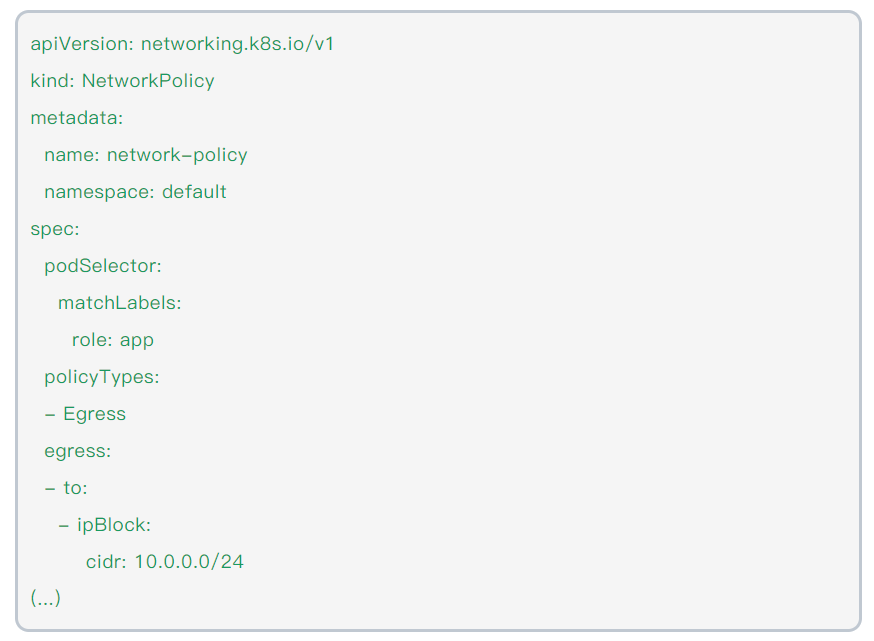The image size is (874, 641).
Task: Click the metadata: line
Action: click(x=76, y=118)
